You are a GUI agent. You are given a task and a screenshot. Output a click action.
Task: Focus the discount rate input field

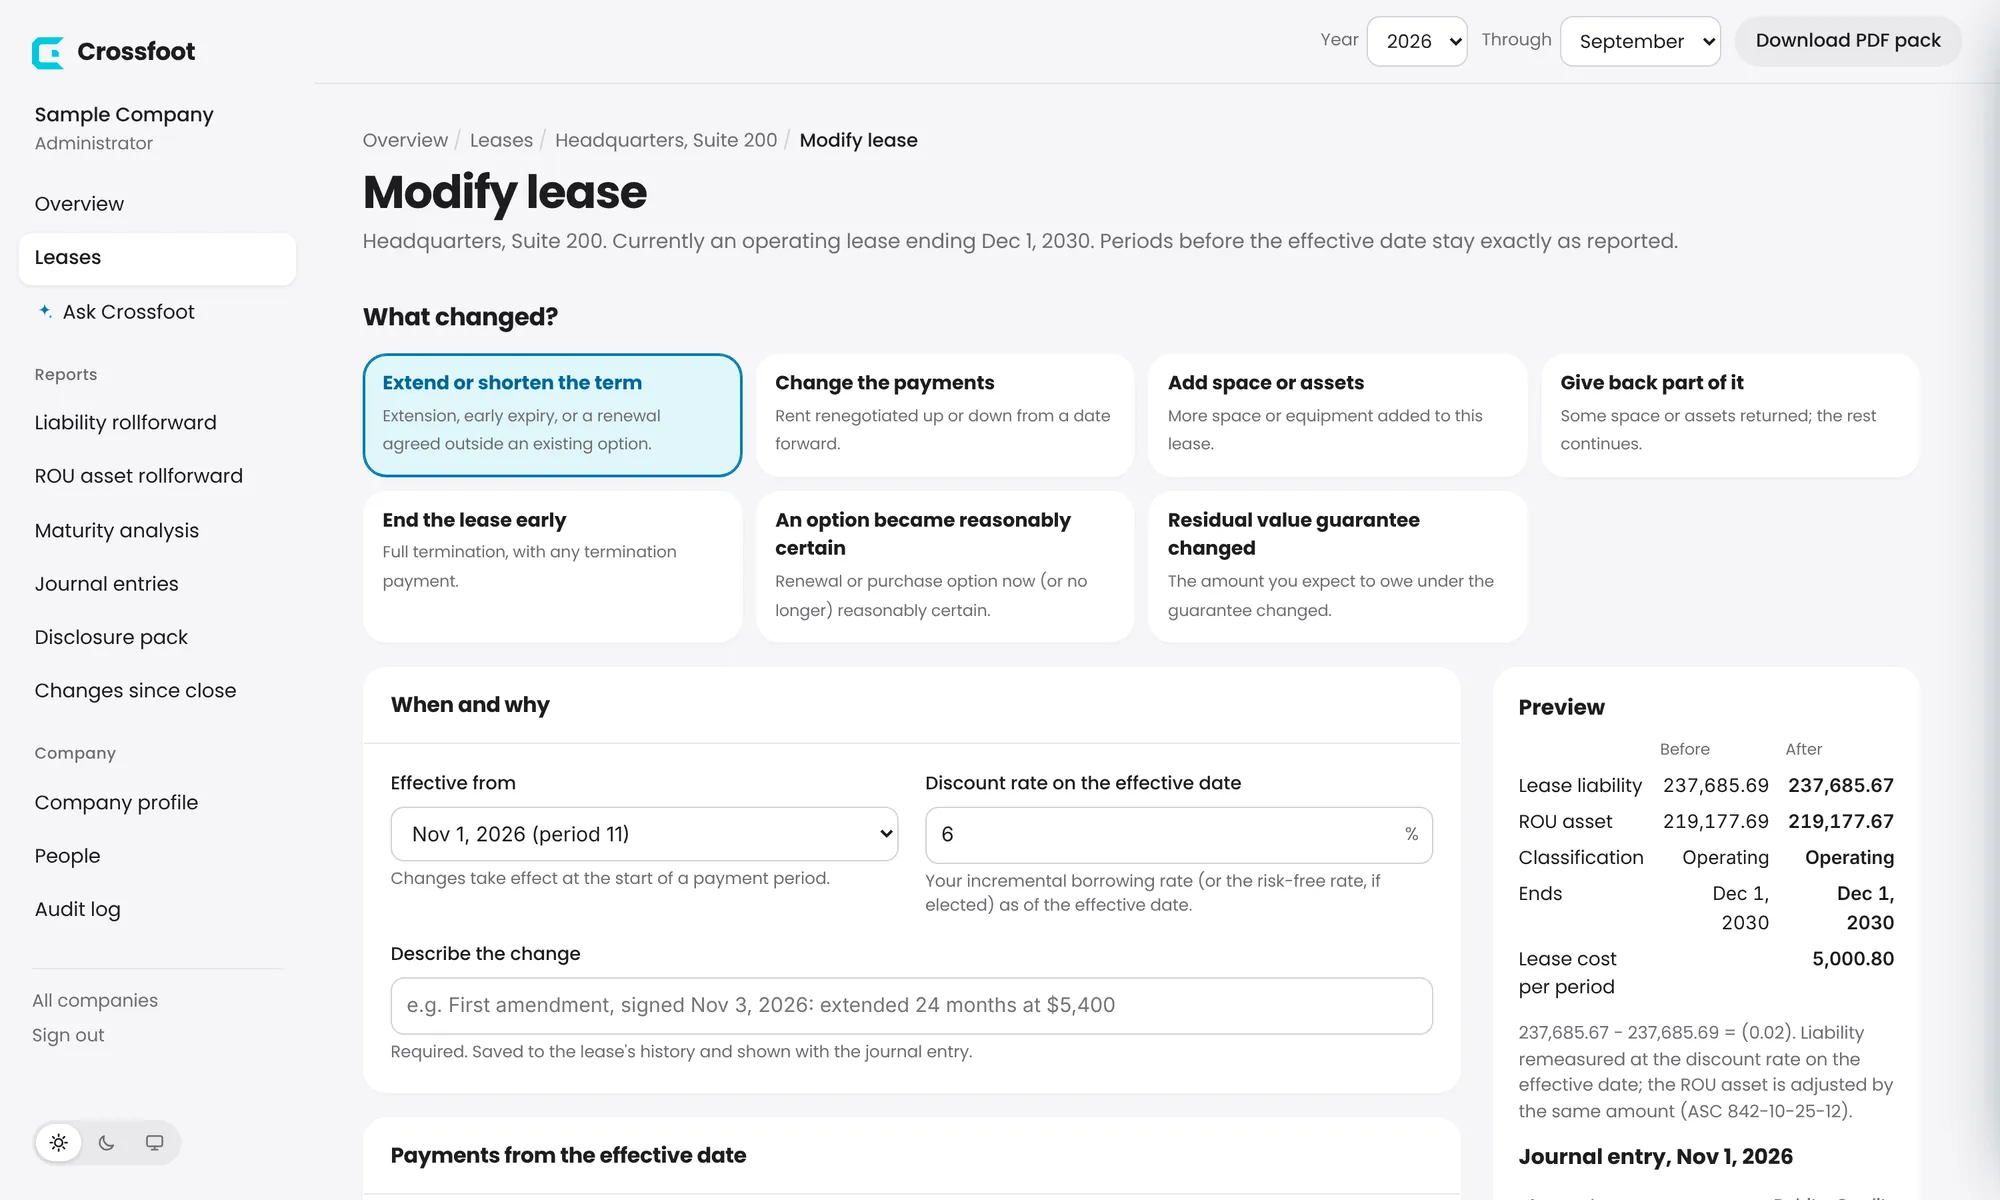click(x=1178, y=835)
